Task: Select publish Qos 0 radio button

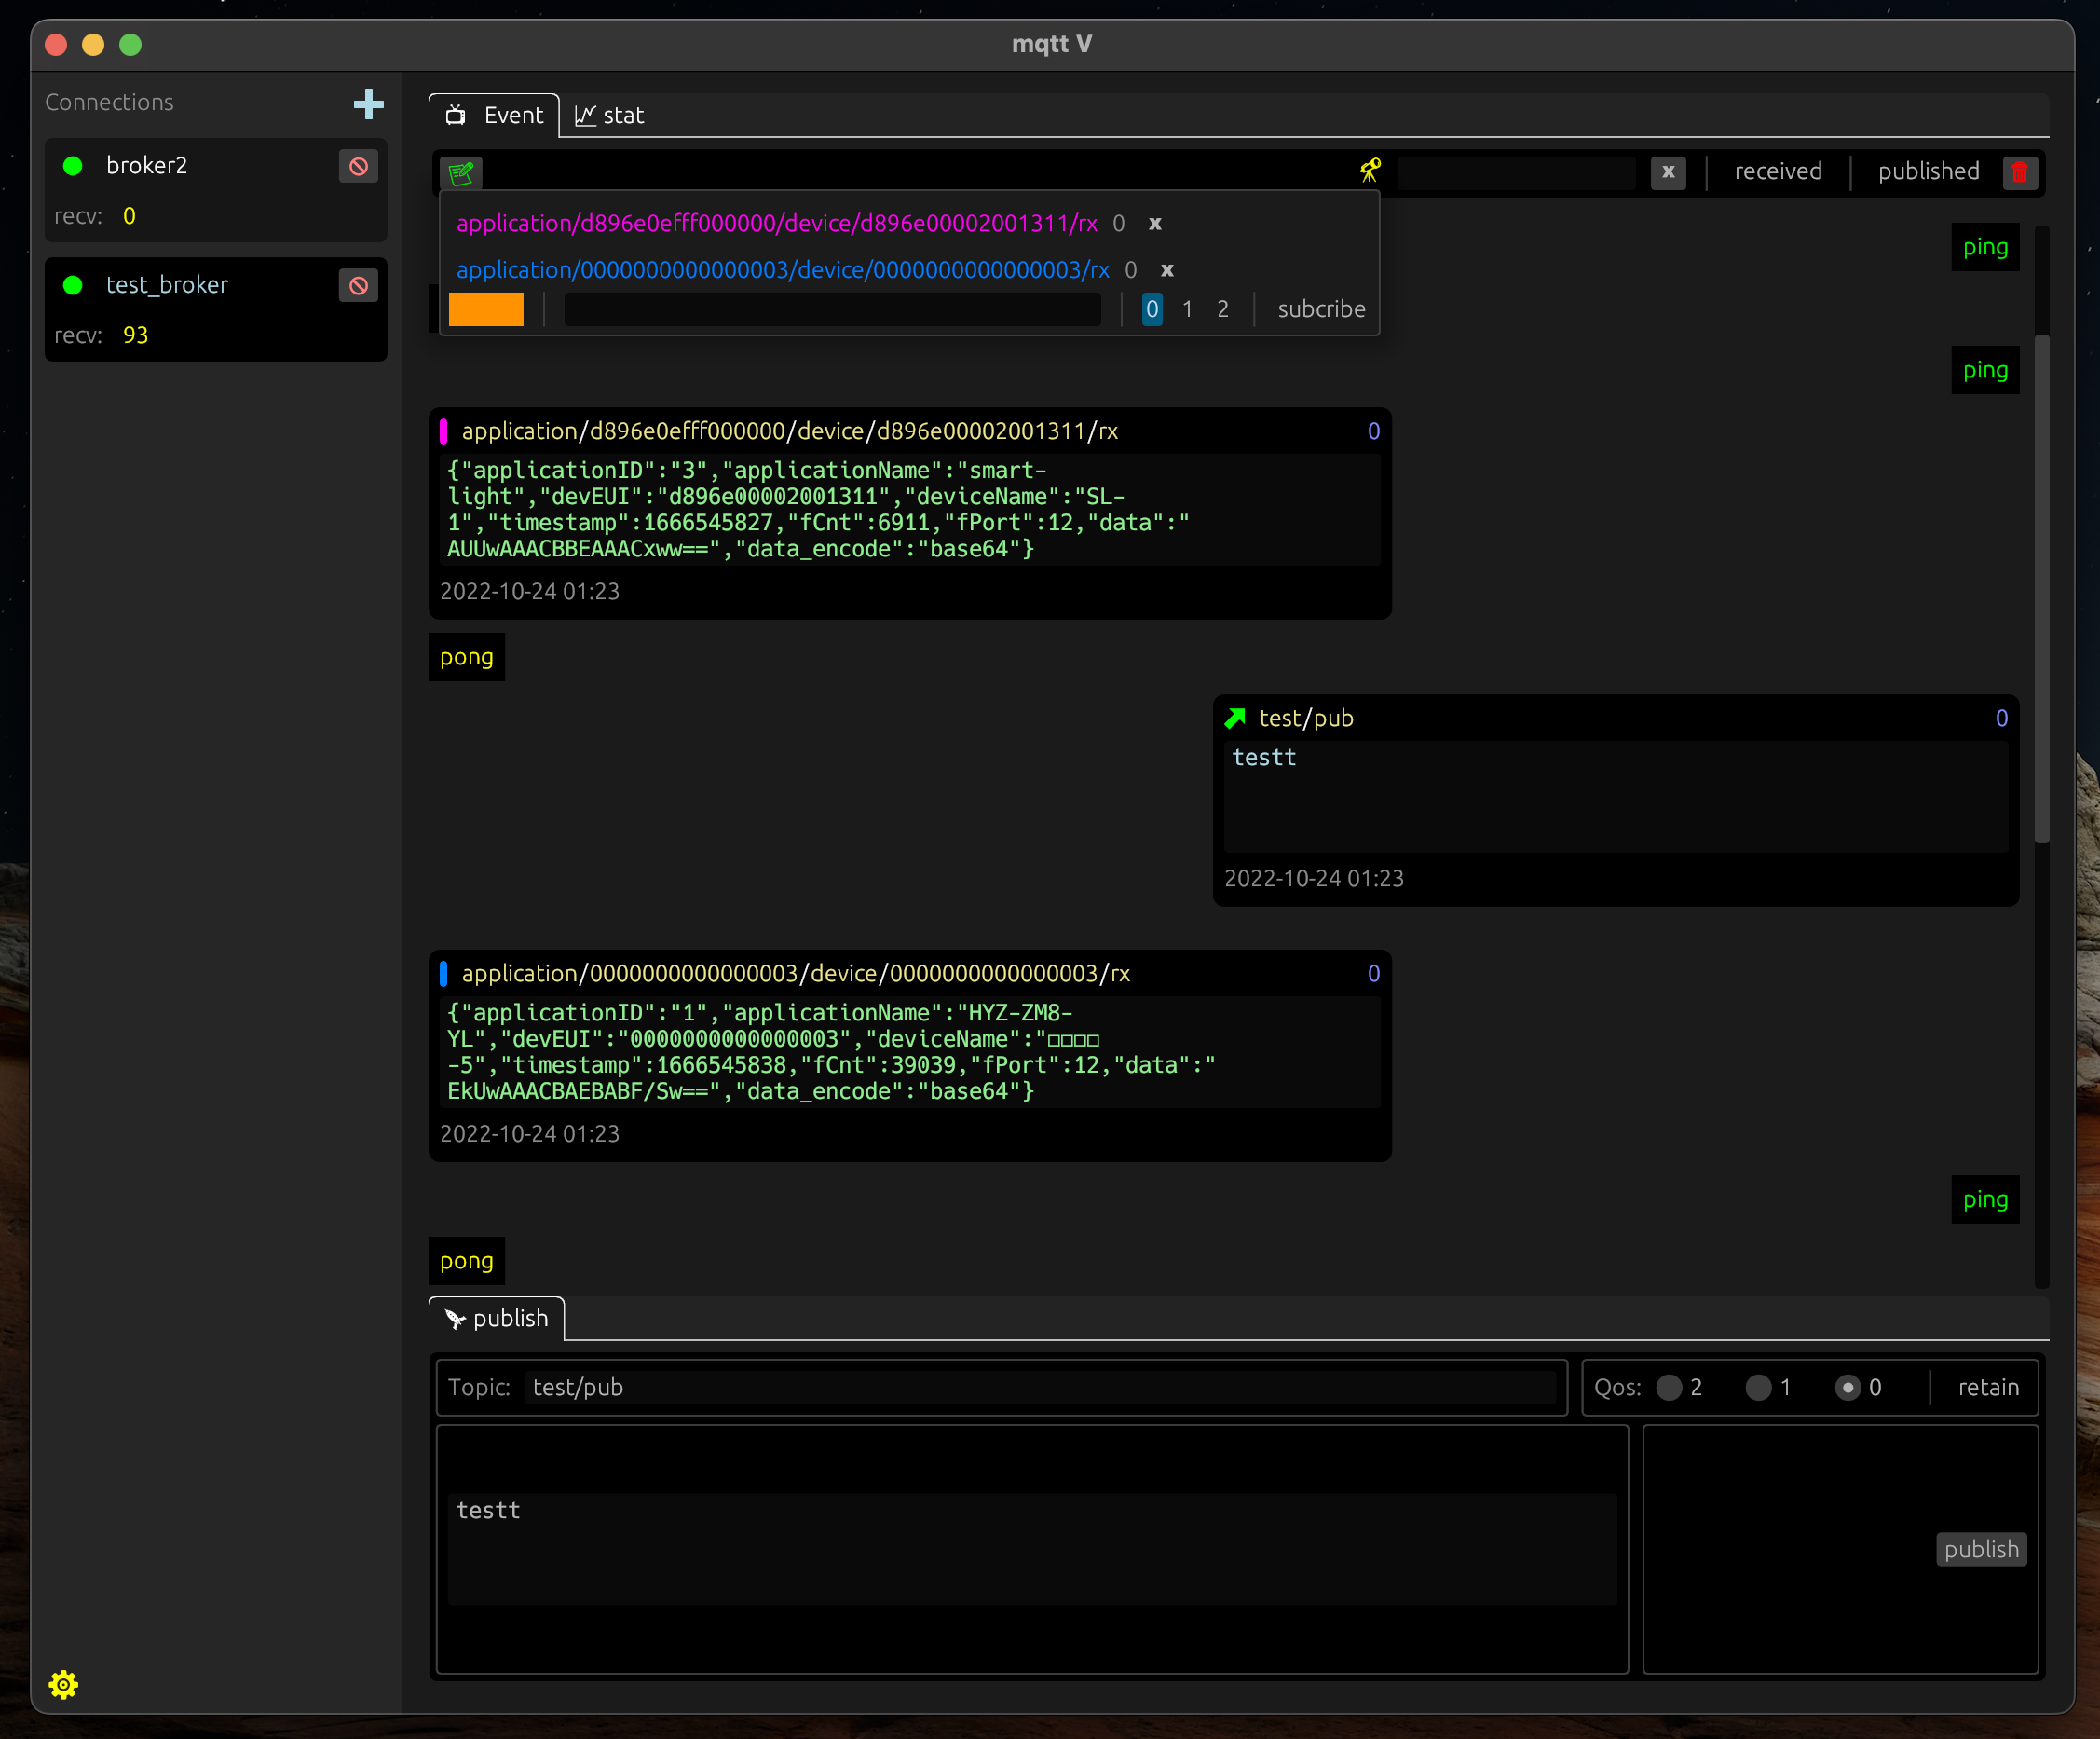Action: [x=1848, y=1387]
